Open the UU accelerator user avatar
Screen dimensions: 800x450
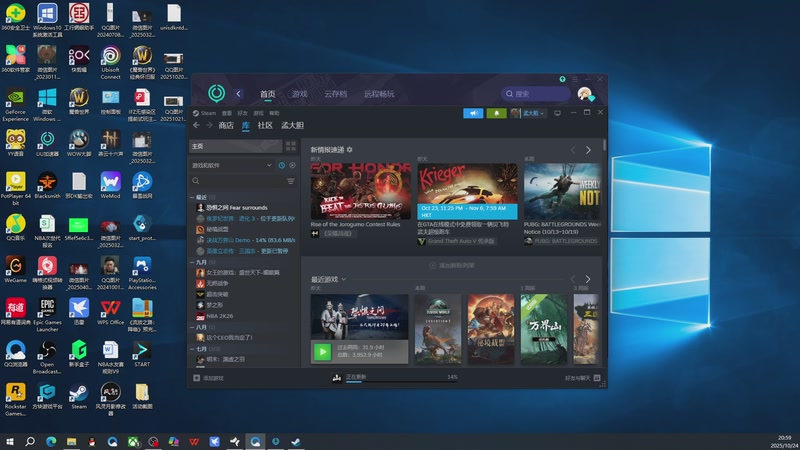pyautogui.click(x=585, y=93)
